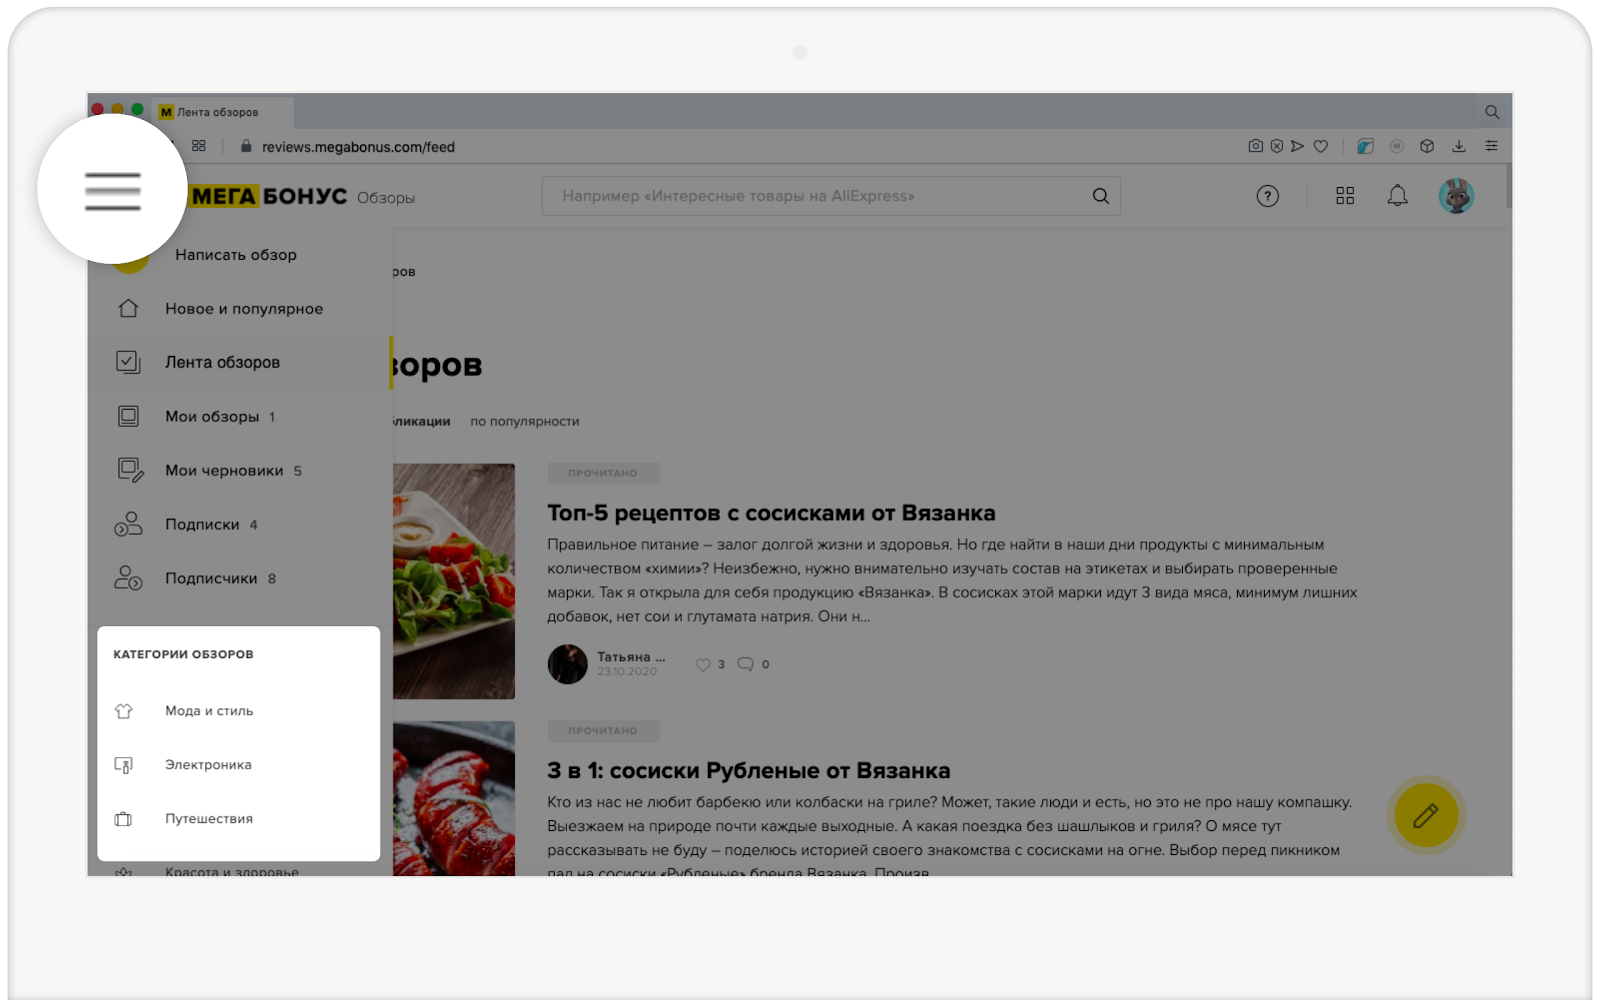Select Написать обзор in sidebar
1600x1000 pixels.
tap(236, 255)
